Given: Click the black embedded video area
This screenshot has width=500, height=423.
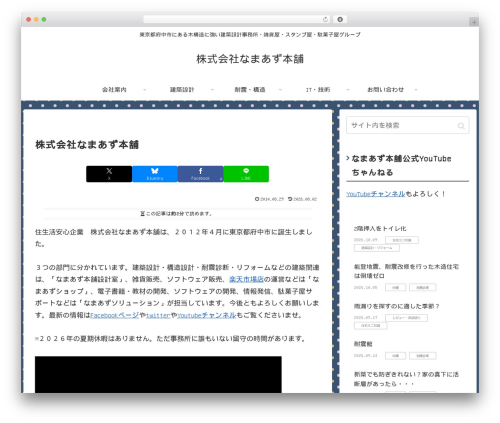Looking at the screenshot, I should click(x=158, y=374).
